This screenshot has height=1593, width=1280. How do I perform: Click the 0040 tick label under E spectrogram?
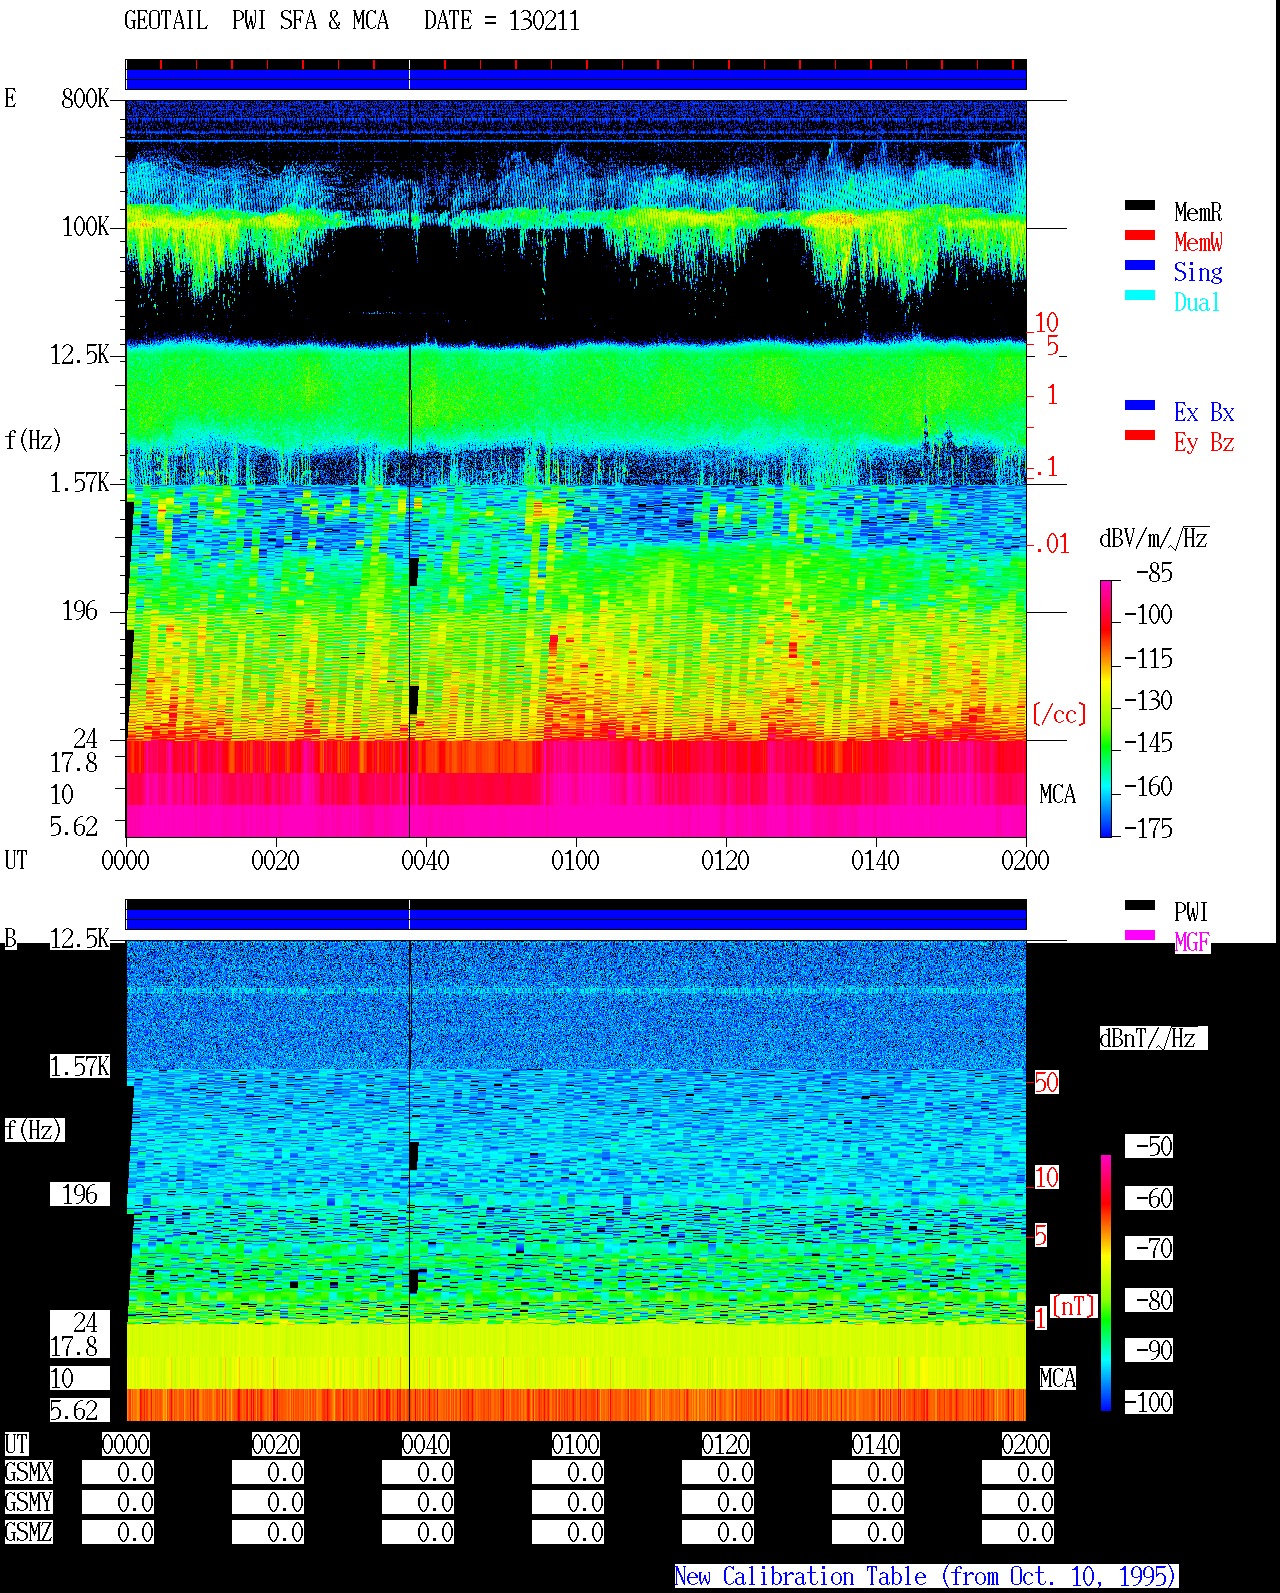(425, 861)
